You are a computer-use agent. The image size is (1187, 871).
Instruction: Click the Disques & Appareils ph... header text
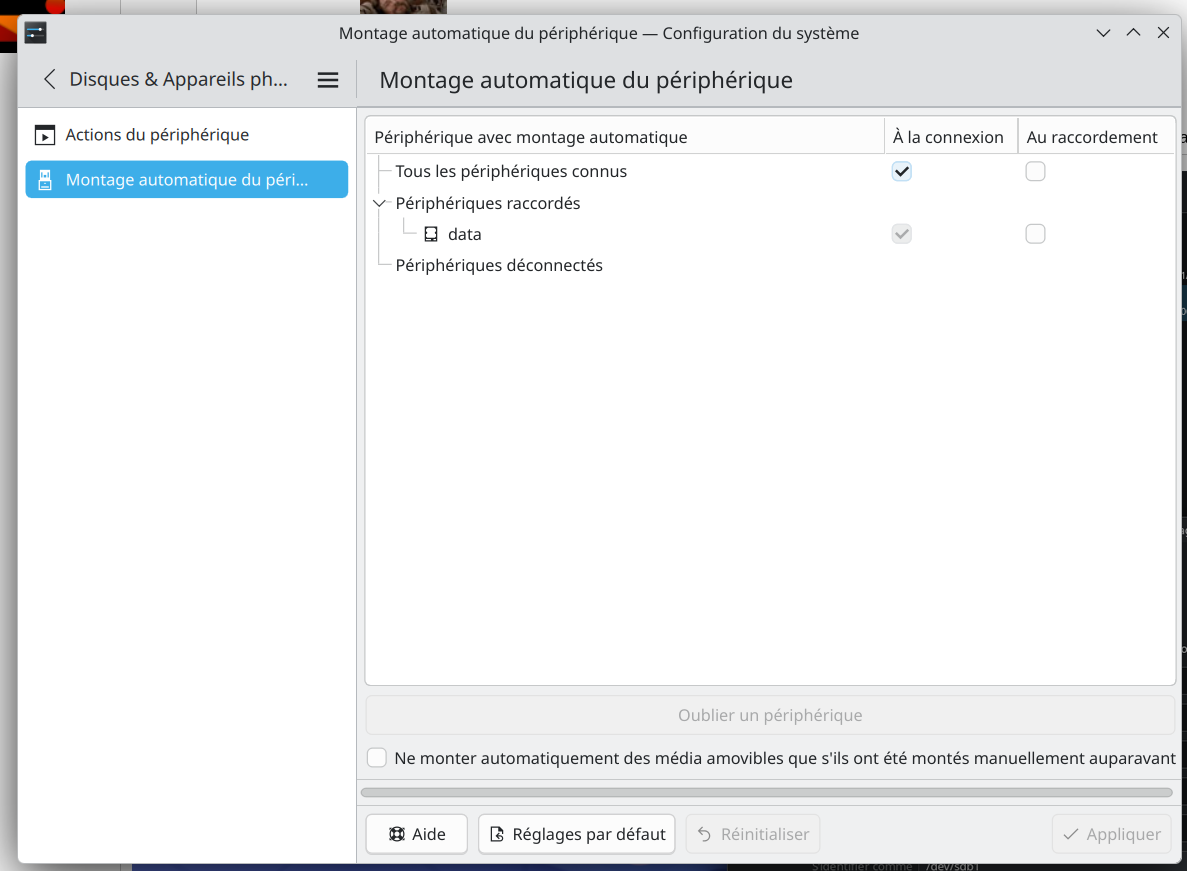(179, 79)
